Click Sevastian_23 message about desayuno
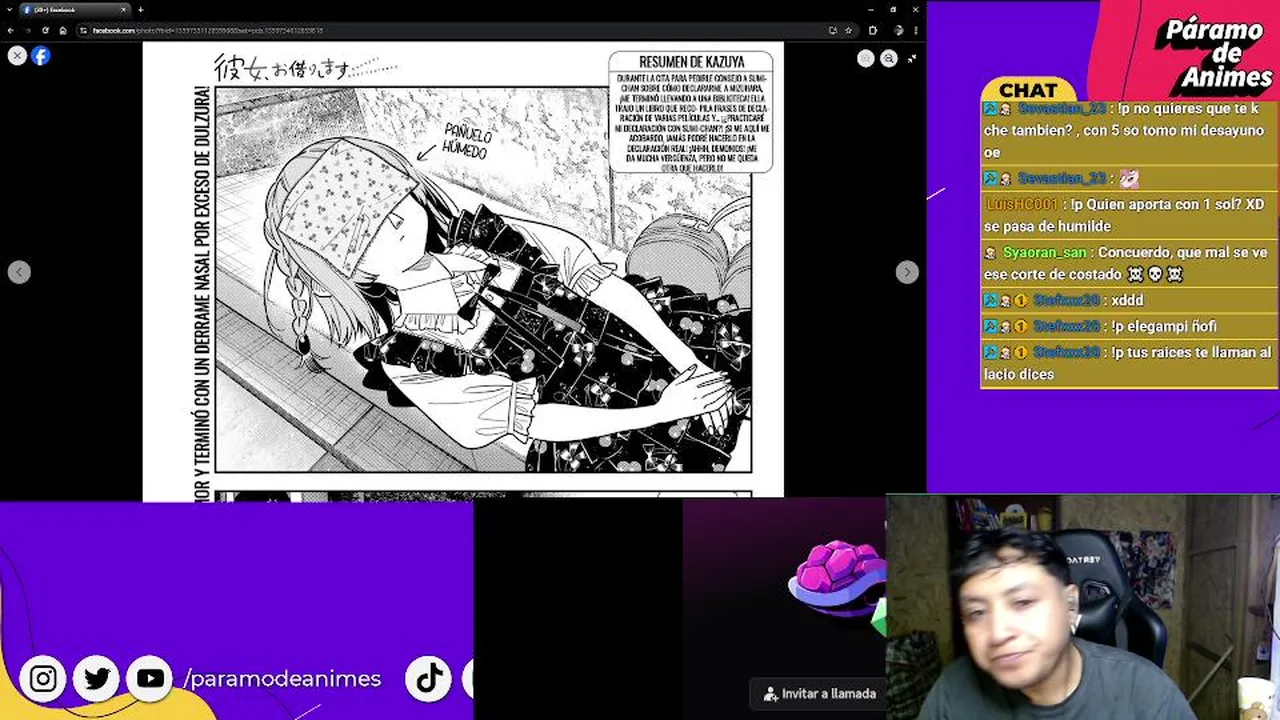 [1128, 130]
